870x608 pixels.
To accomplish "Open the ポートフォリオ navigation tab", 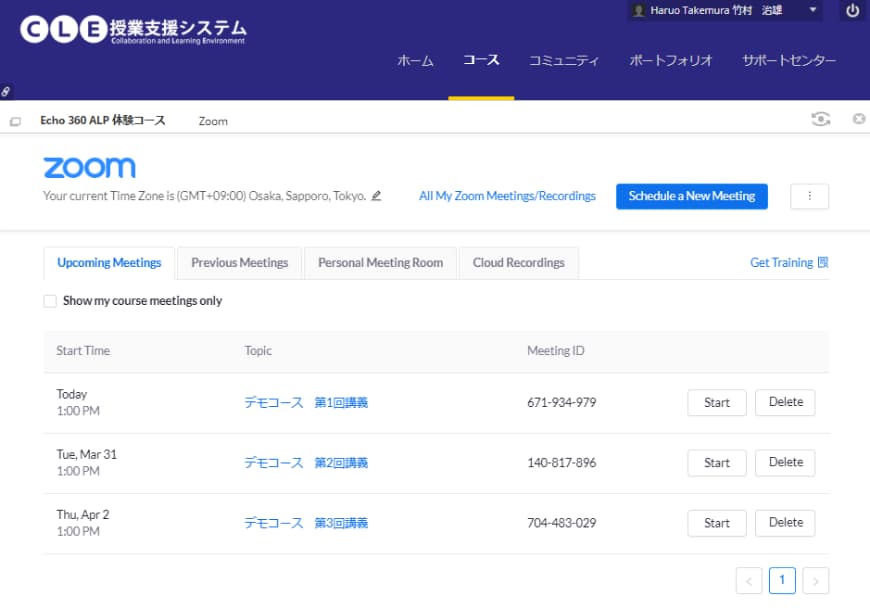I will tap(670, 60).
